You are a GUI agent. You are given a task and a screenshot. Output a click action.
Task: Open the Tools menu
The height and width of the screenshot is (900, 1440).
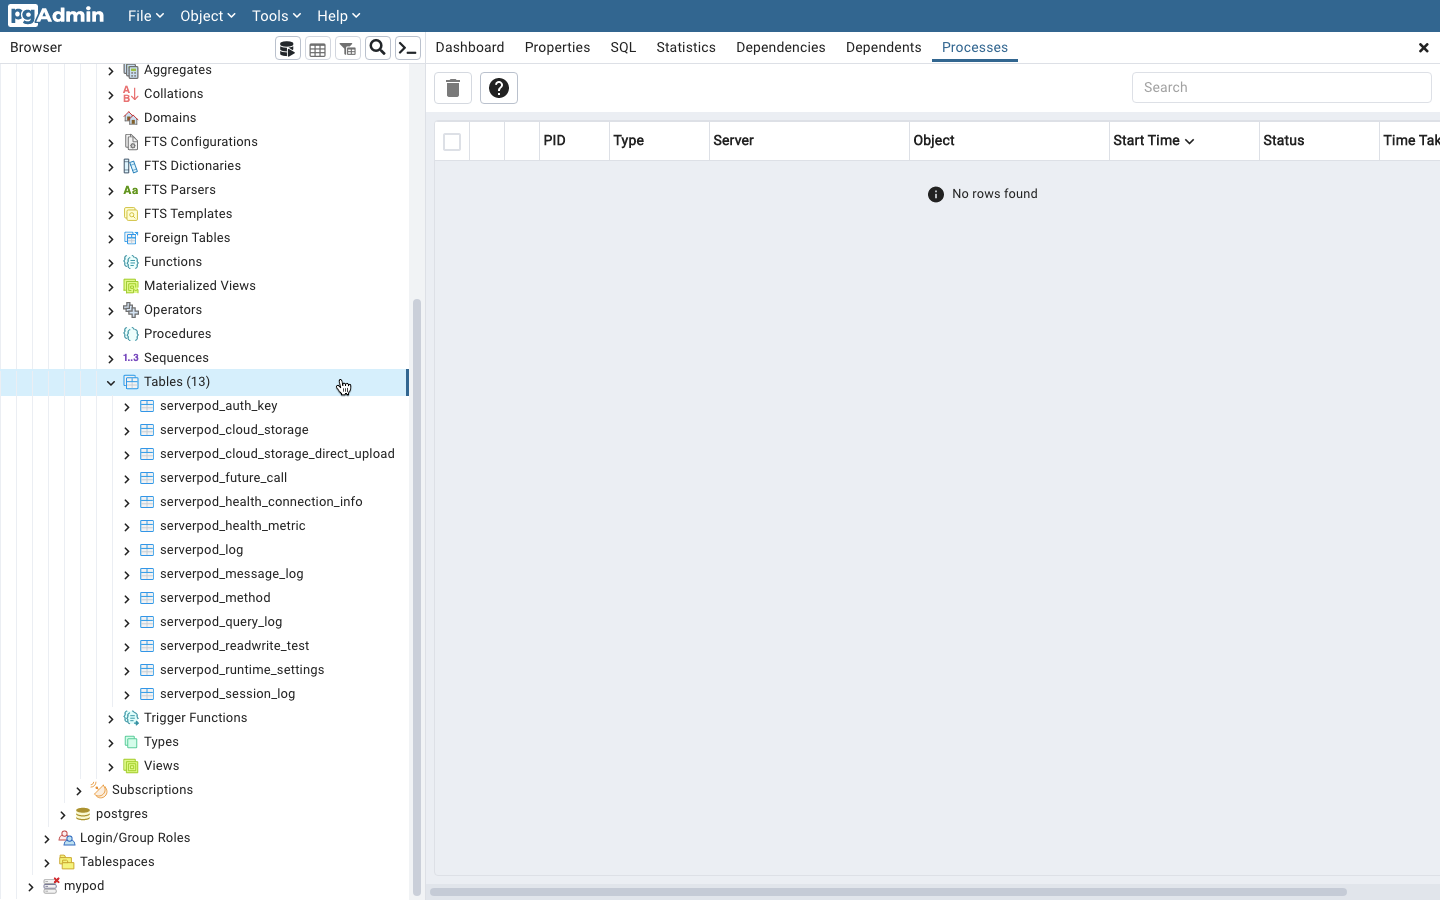(x=276, y=16)
